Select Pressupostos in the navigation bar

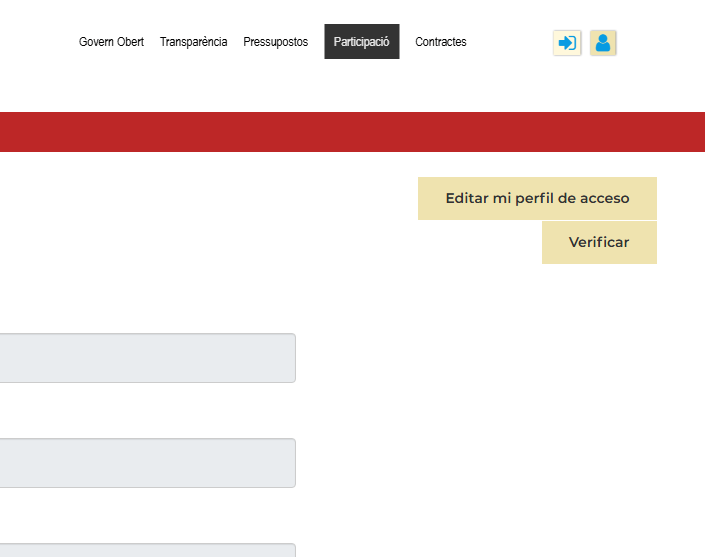click(x=275, y=42)
